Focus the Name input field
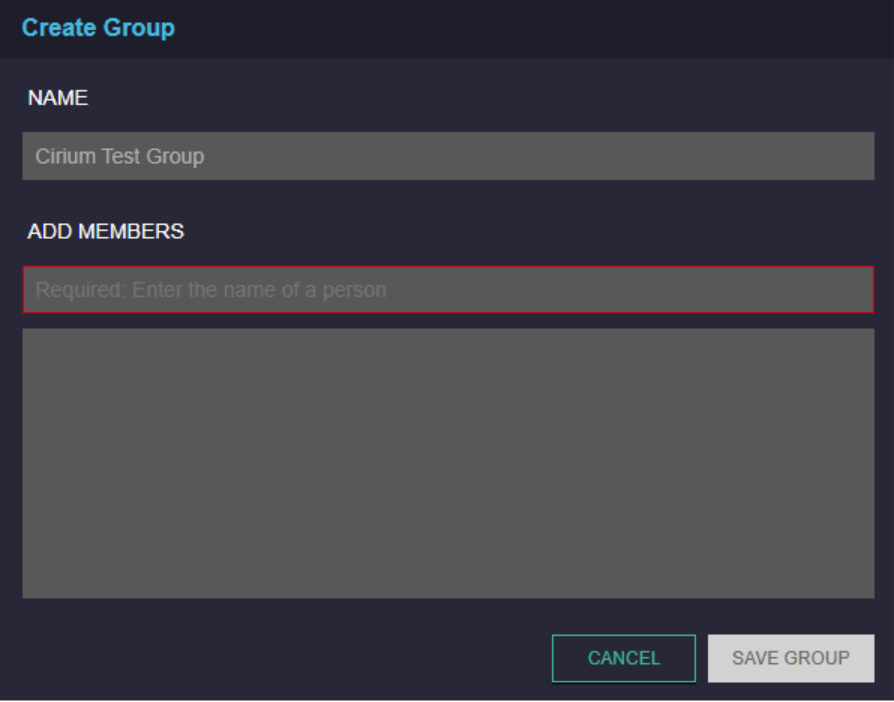The image size is (894, 702). 448,156
